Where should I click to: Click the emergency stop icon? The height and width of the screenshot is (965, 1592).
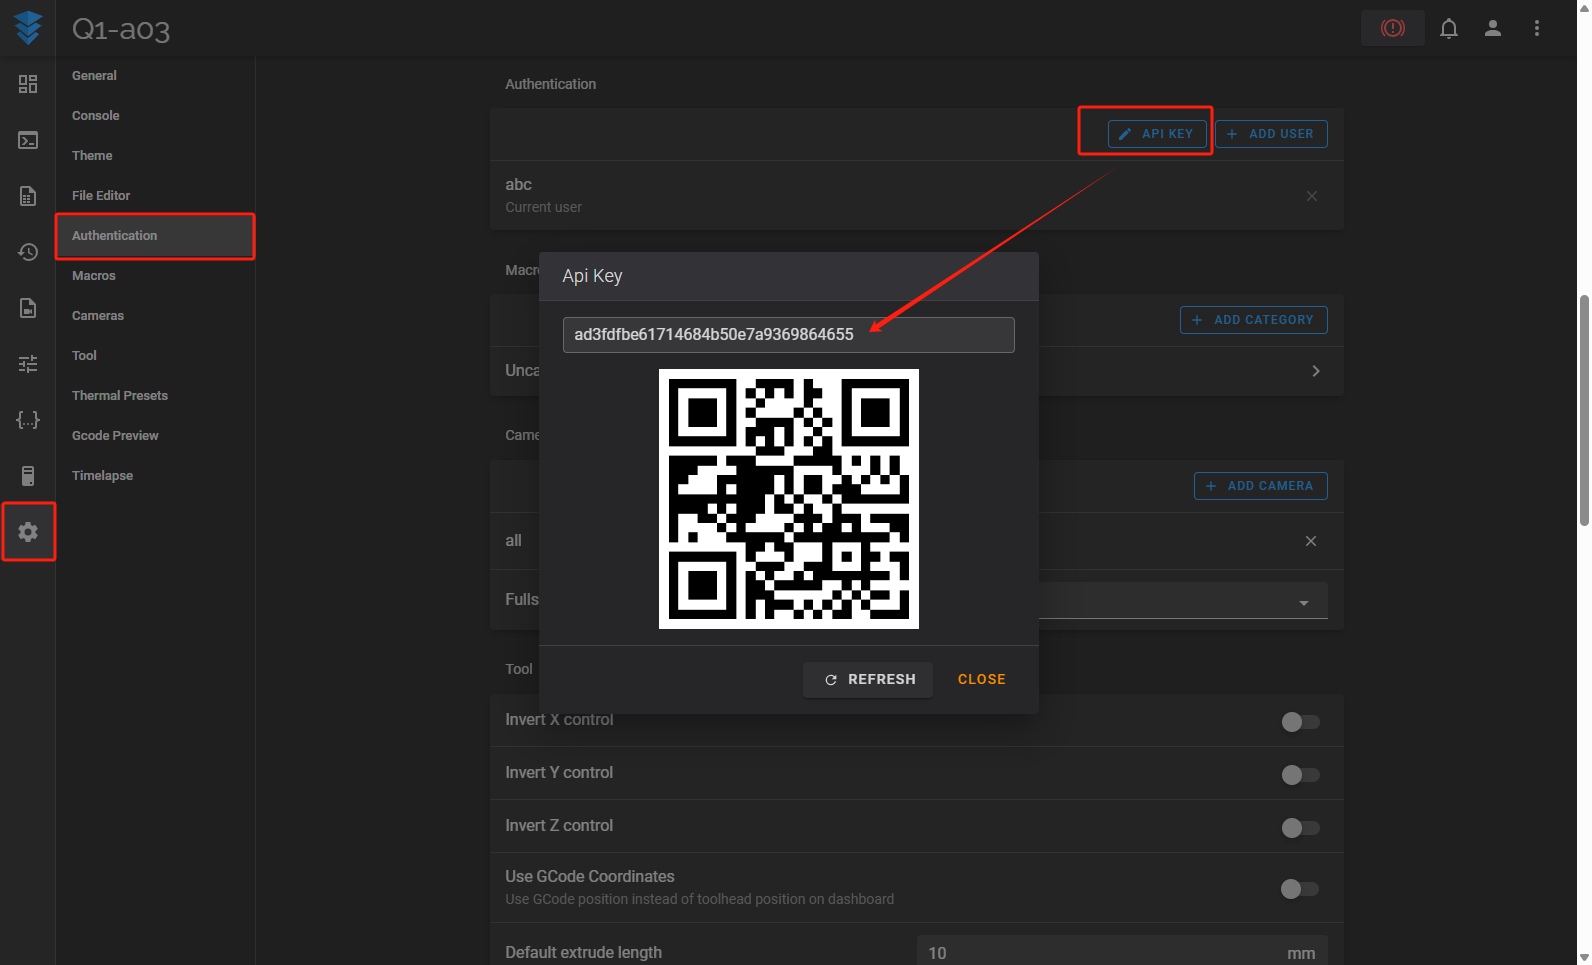pyautogui.click(x=1392, y=28)
